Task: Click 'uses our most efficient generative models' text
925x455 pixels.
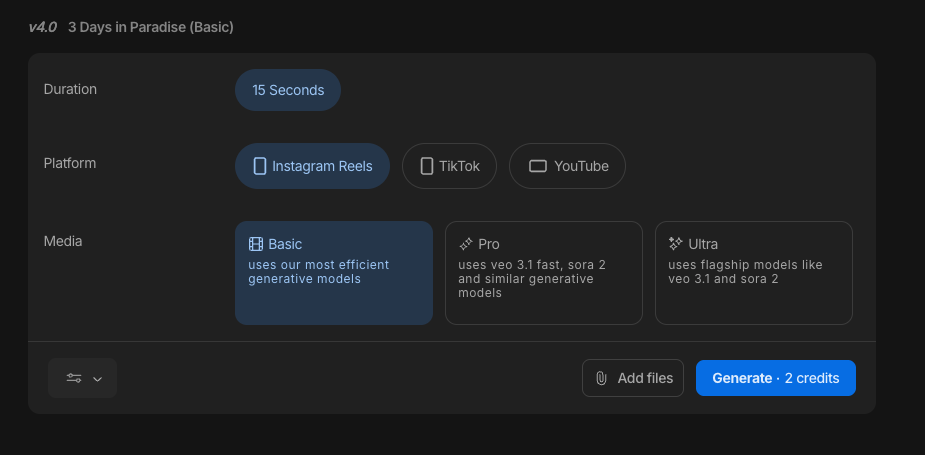Action: 319,271
